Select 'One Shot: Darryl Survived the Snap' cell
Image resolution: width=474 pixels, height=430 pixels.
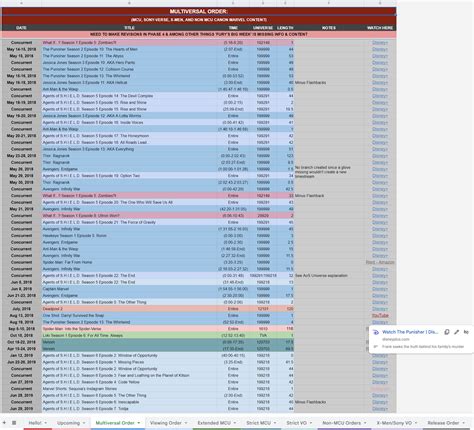coord(129,315)
